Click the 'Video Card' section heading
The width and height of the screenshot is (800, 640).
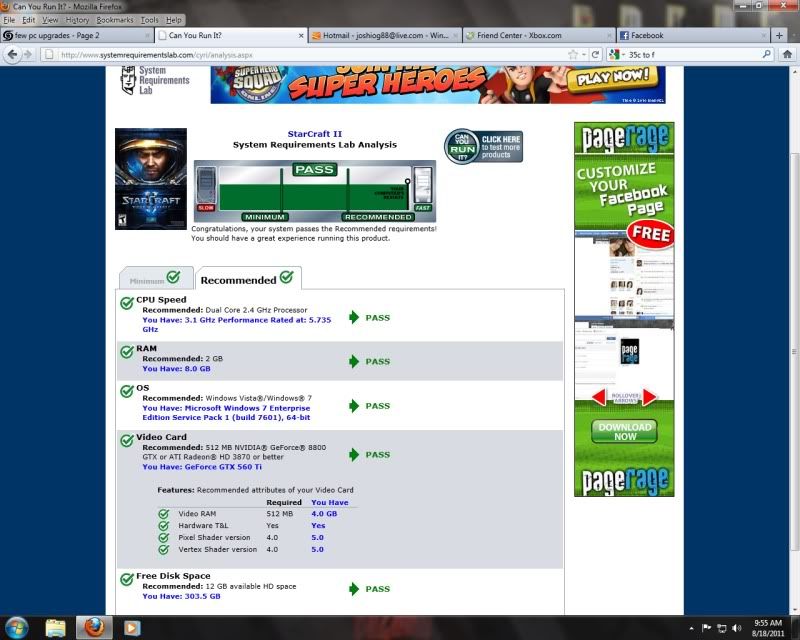click(x=161, y=437)
